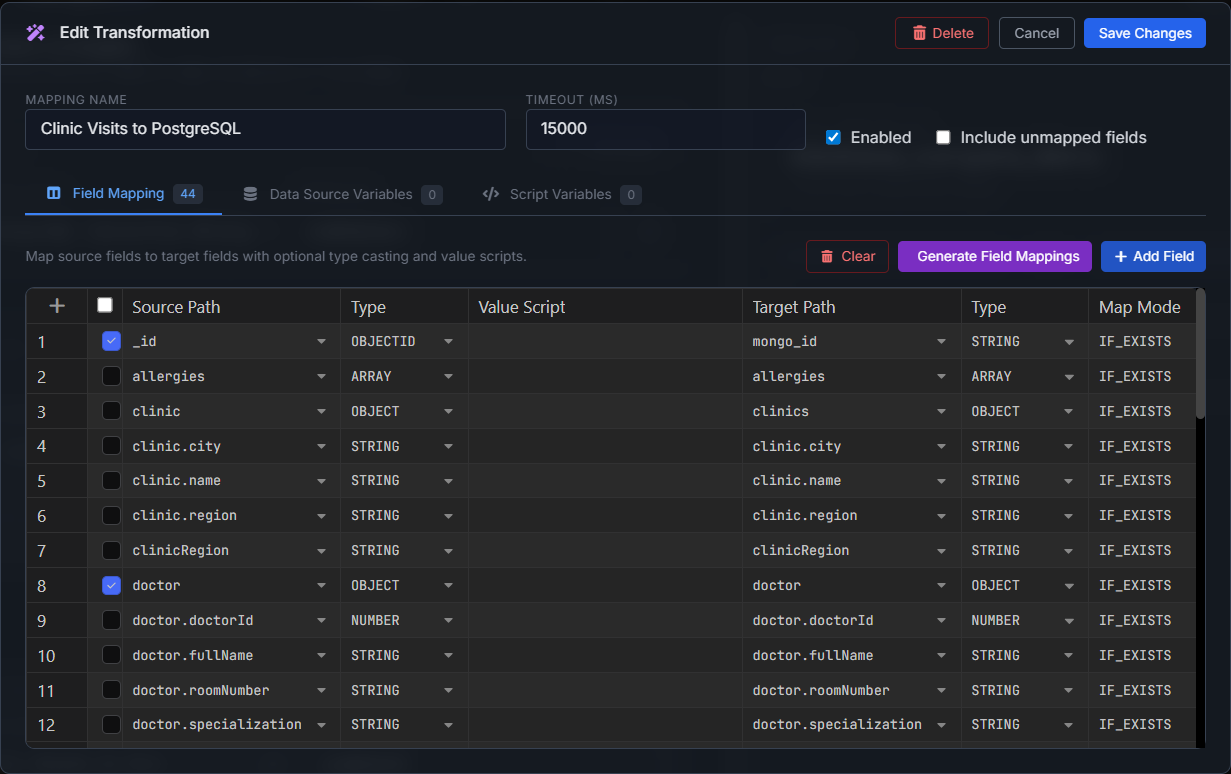Open doctor.roomNumber target type dropdown
The width and height of the screenshot is (1231, 774).
(x=1069, y=691)
